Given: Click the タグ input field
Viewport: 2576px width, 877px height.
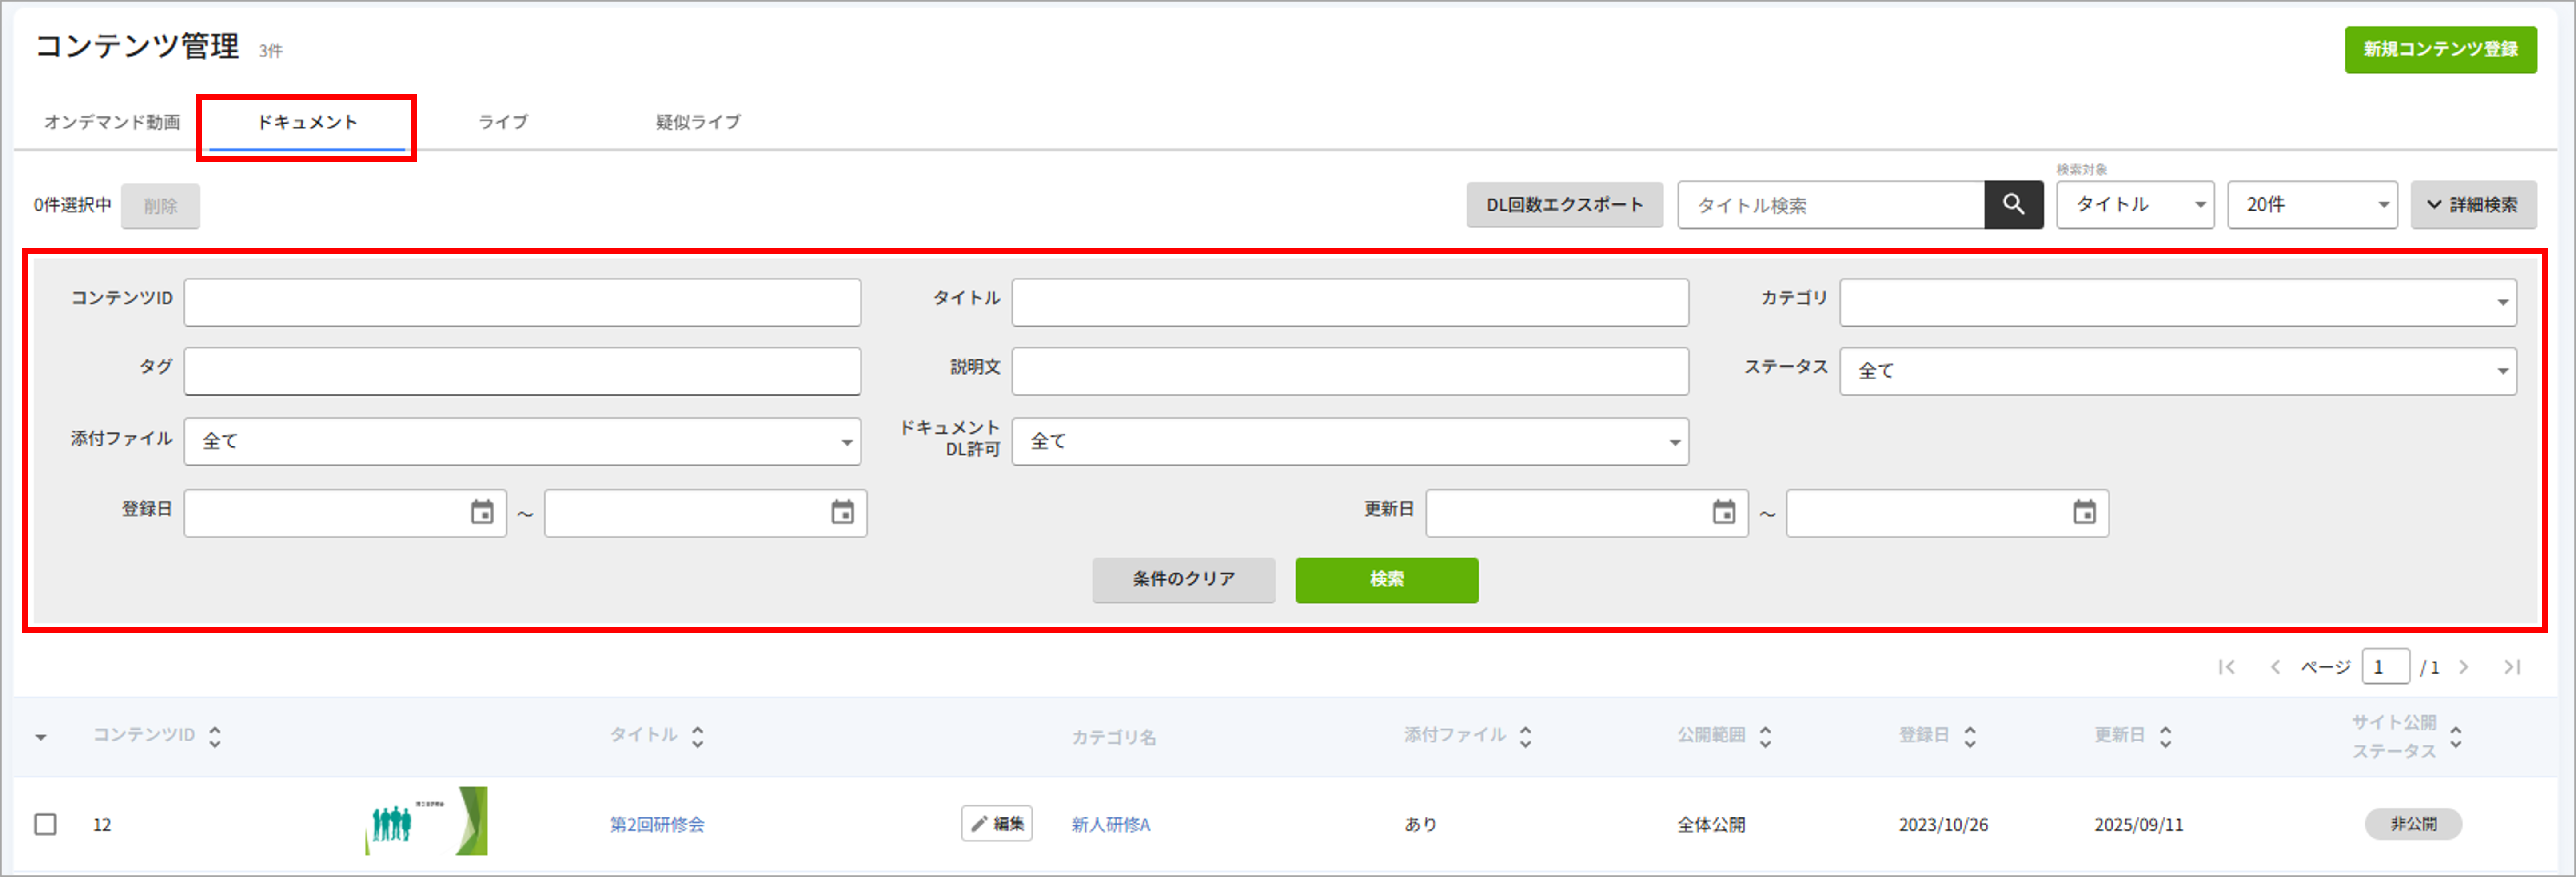Looking at the screenshot, I should (x=522, y=371).
